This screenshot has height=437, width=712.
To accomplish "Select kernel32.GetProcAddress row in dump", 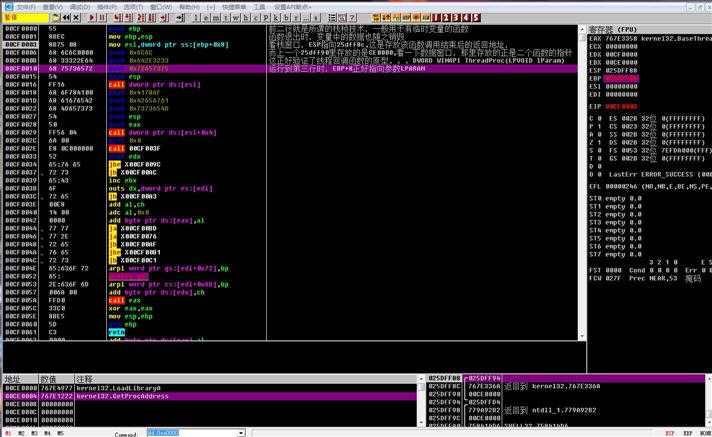I will 210,396.
